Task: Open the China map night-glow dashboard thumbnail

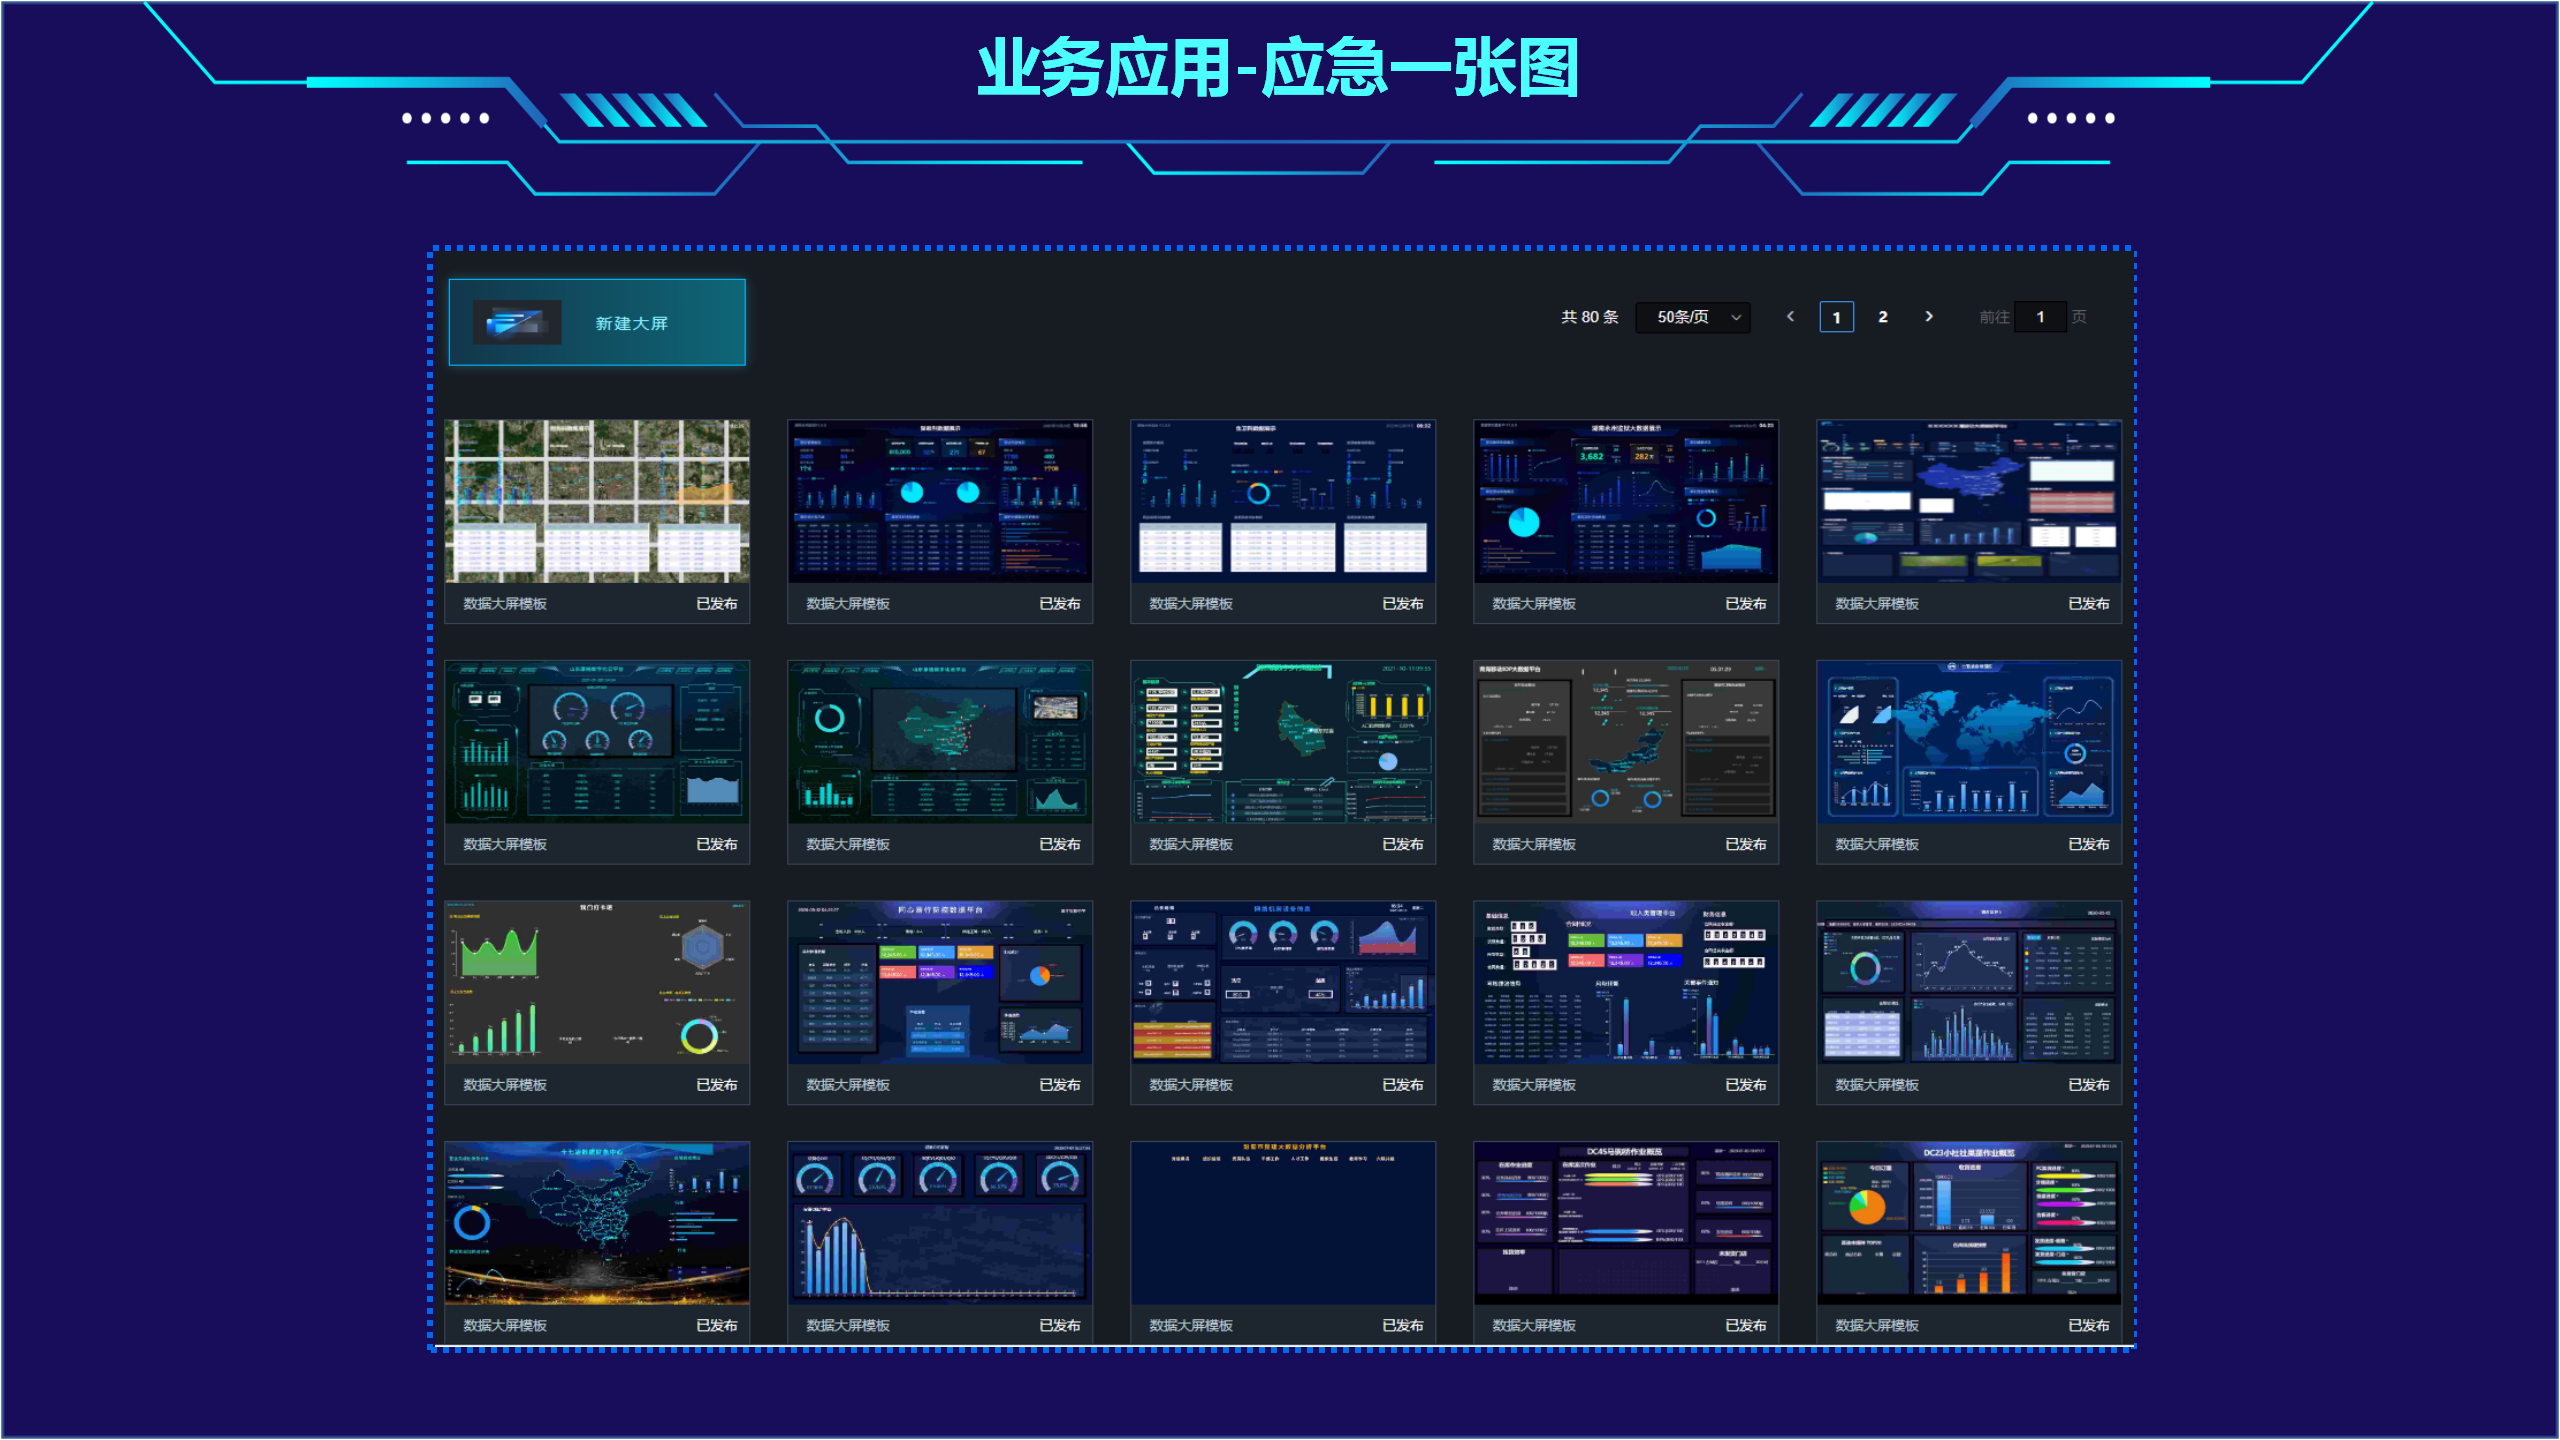Action: coord(597,1222)
